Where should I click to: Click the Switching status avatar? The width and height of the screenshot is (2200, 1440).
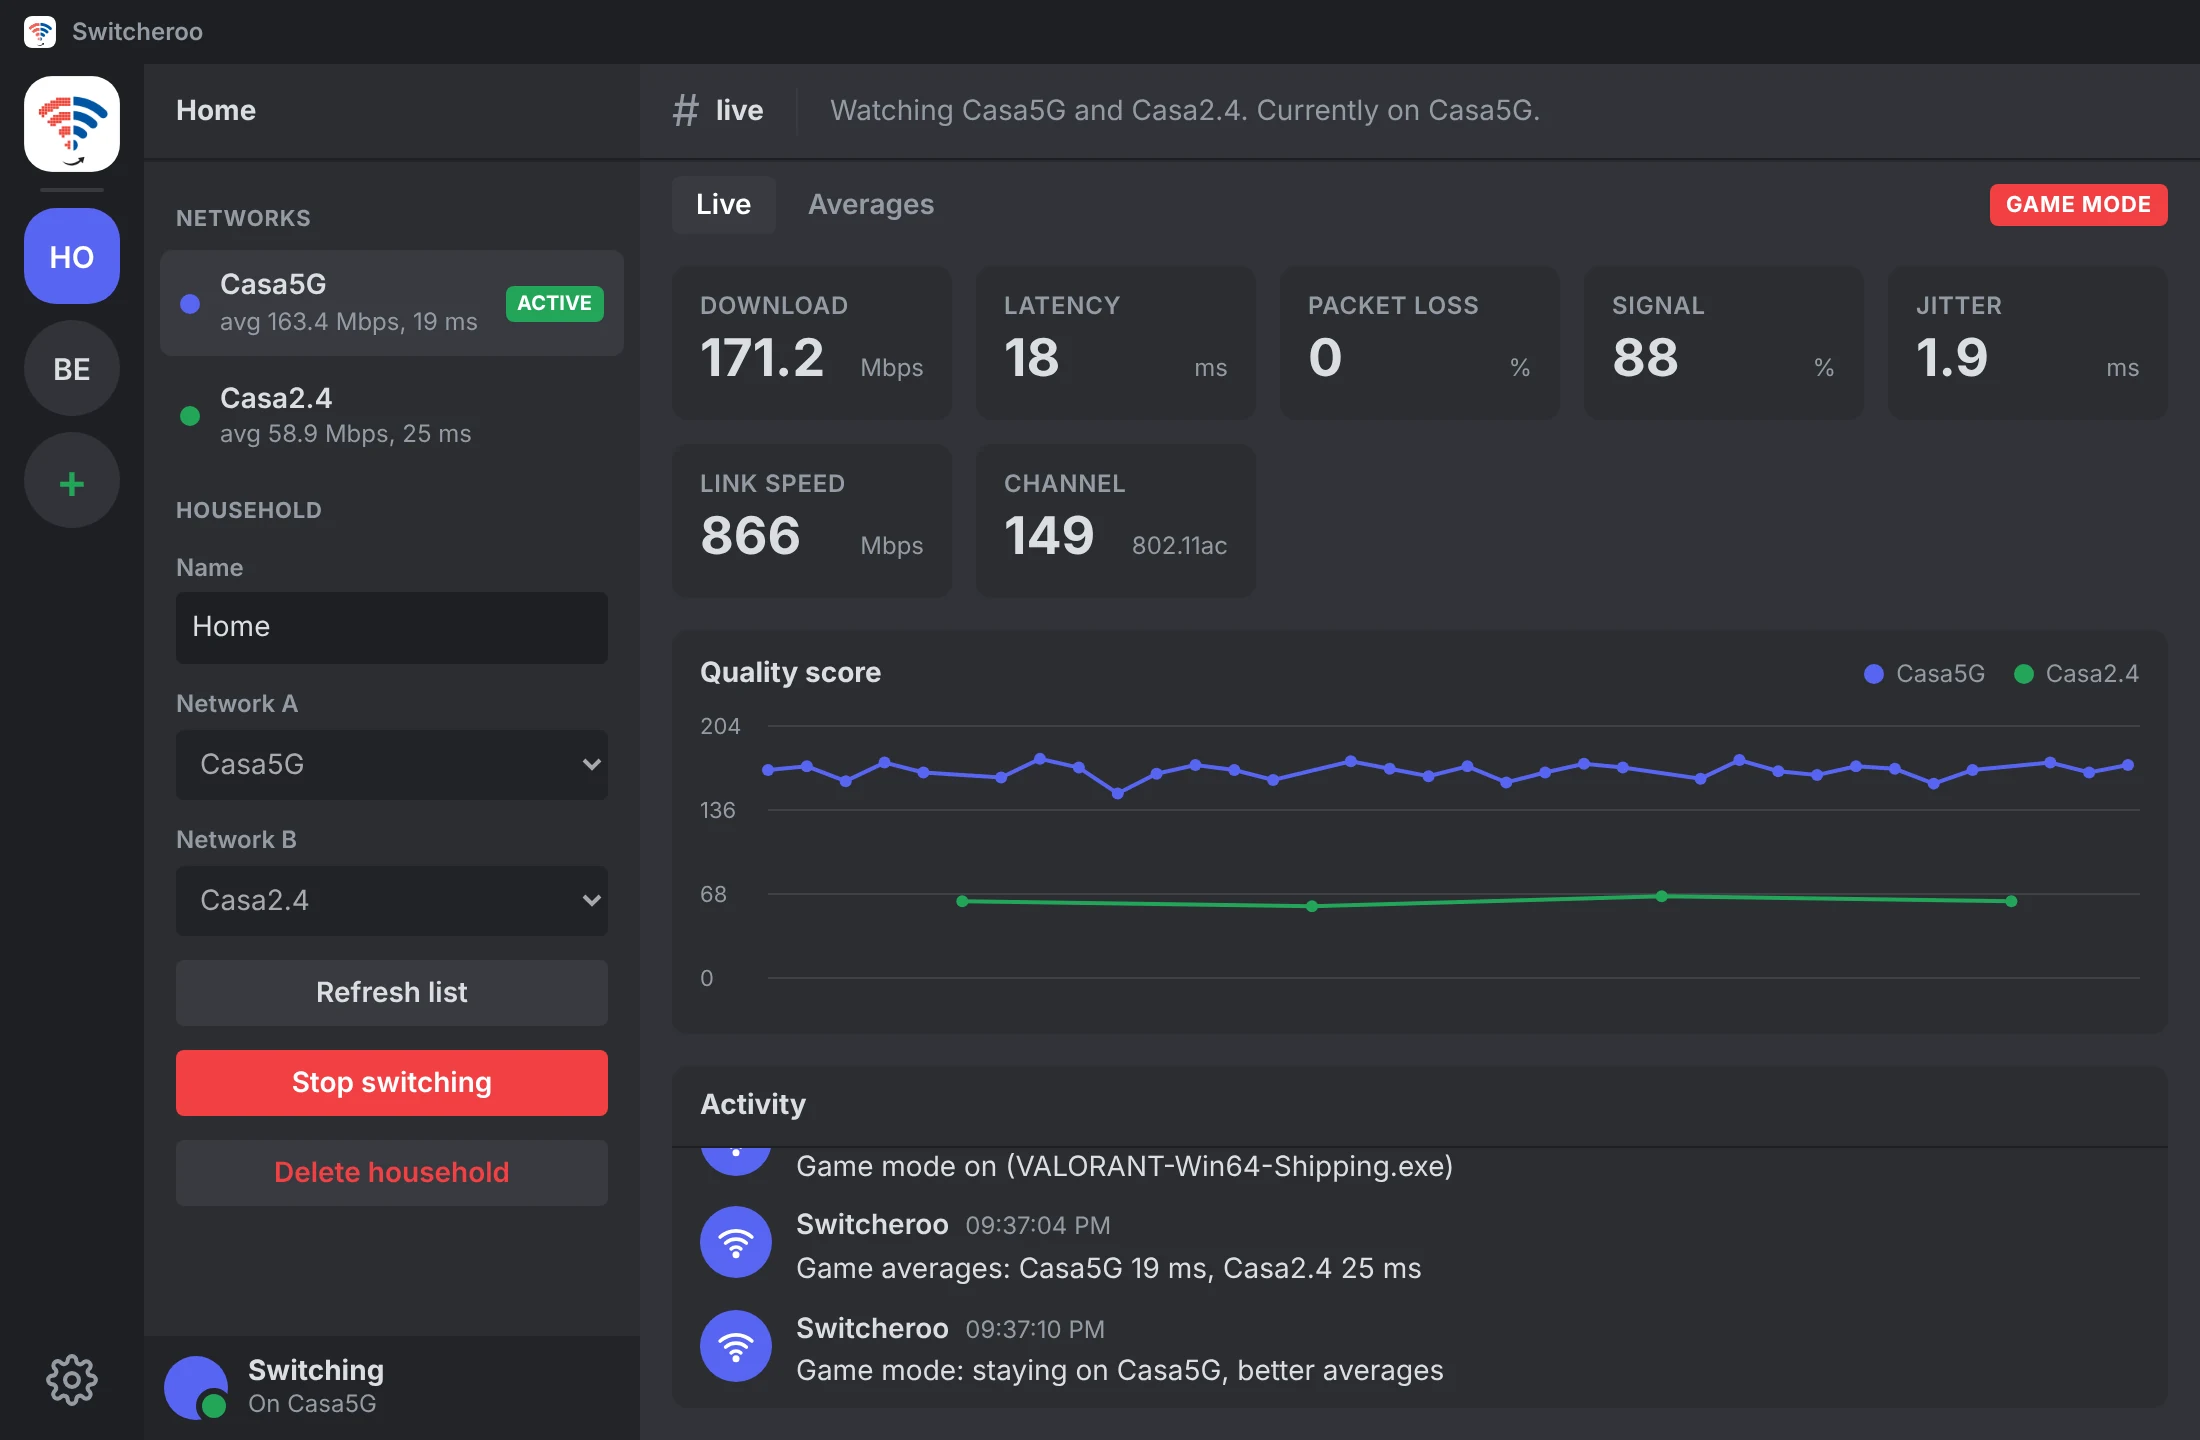pyautogui.click(x=196, y=1388)
